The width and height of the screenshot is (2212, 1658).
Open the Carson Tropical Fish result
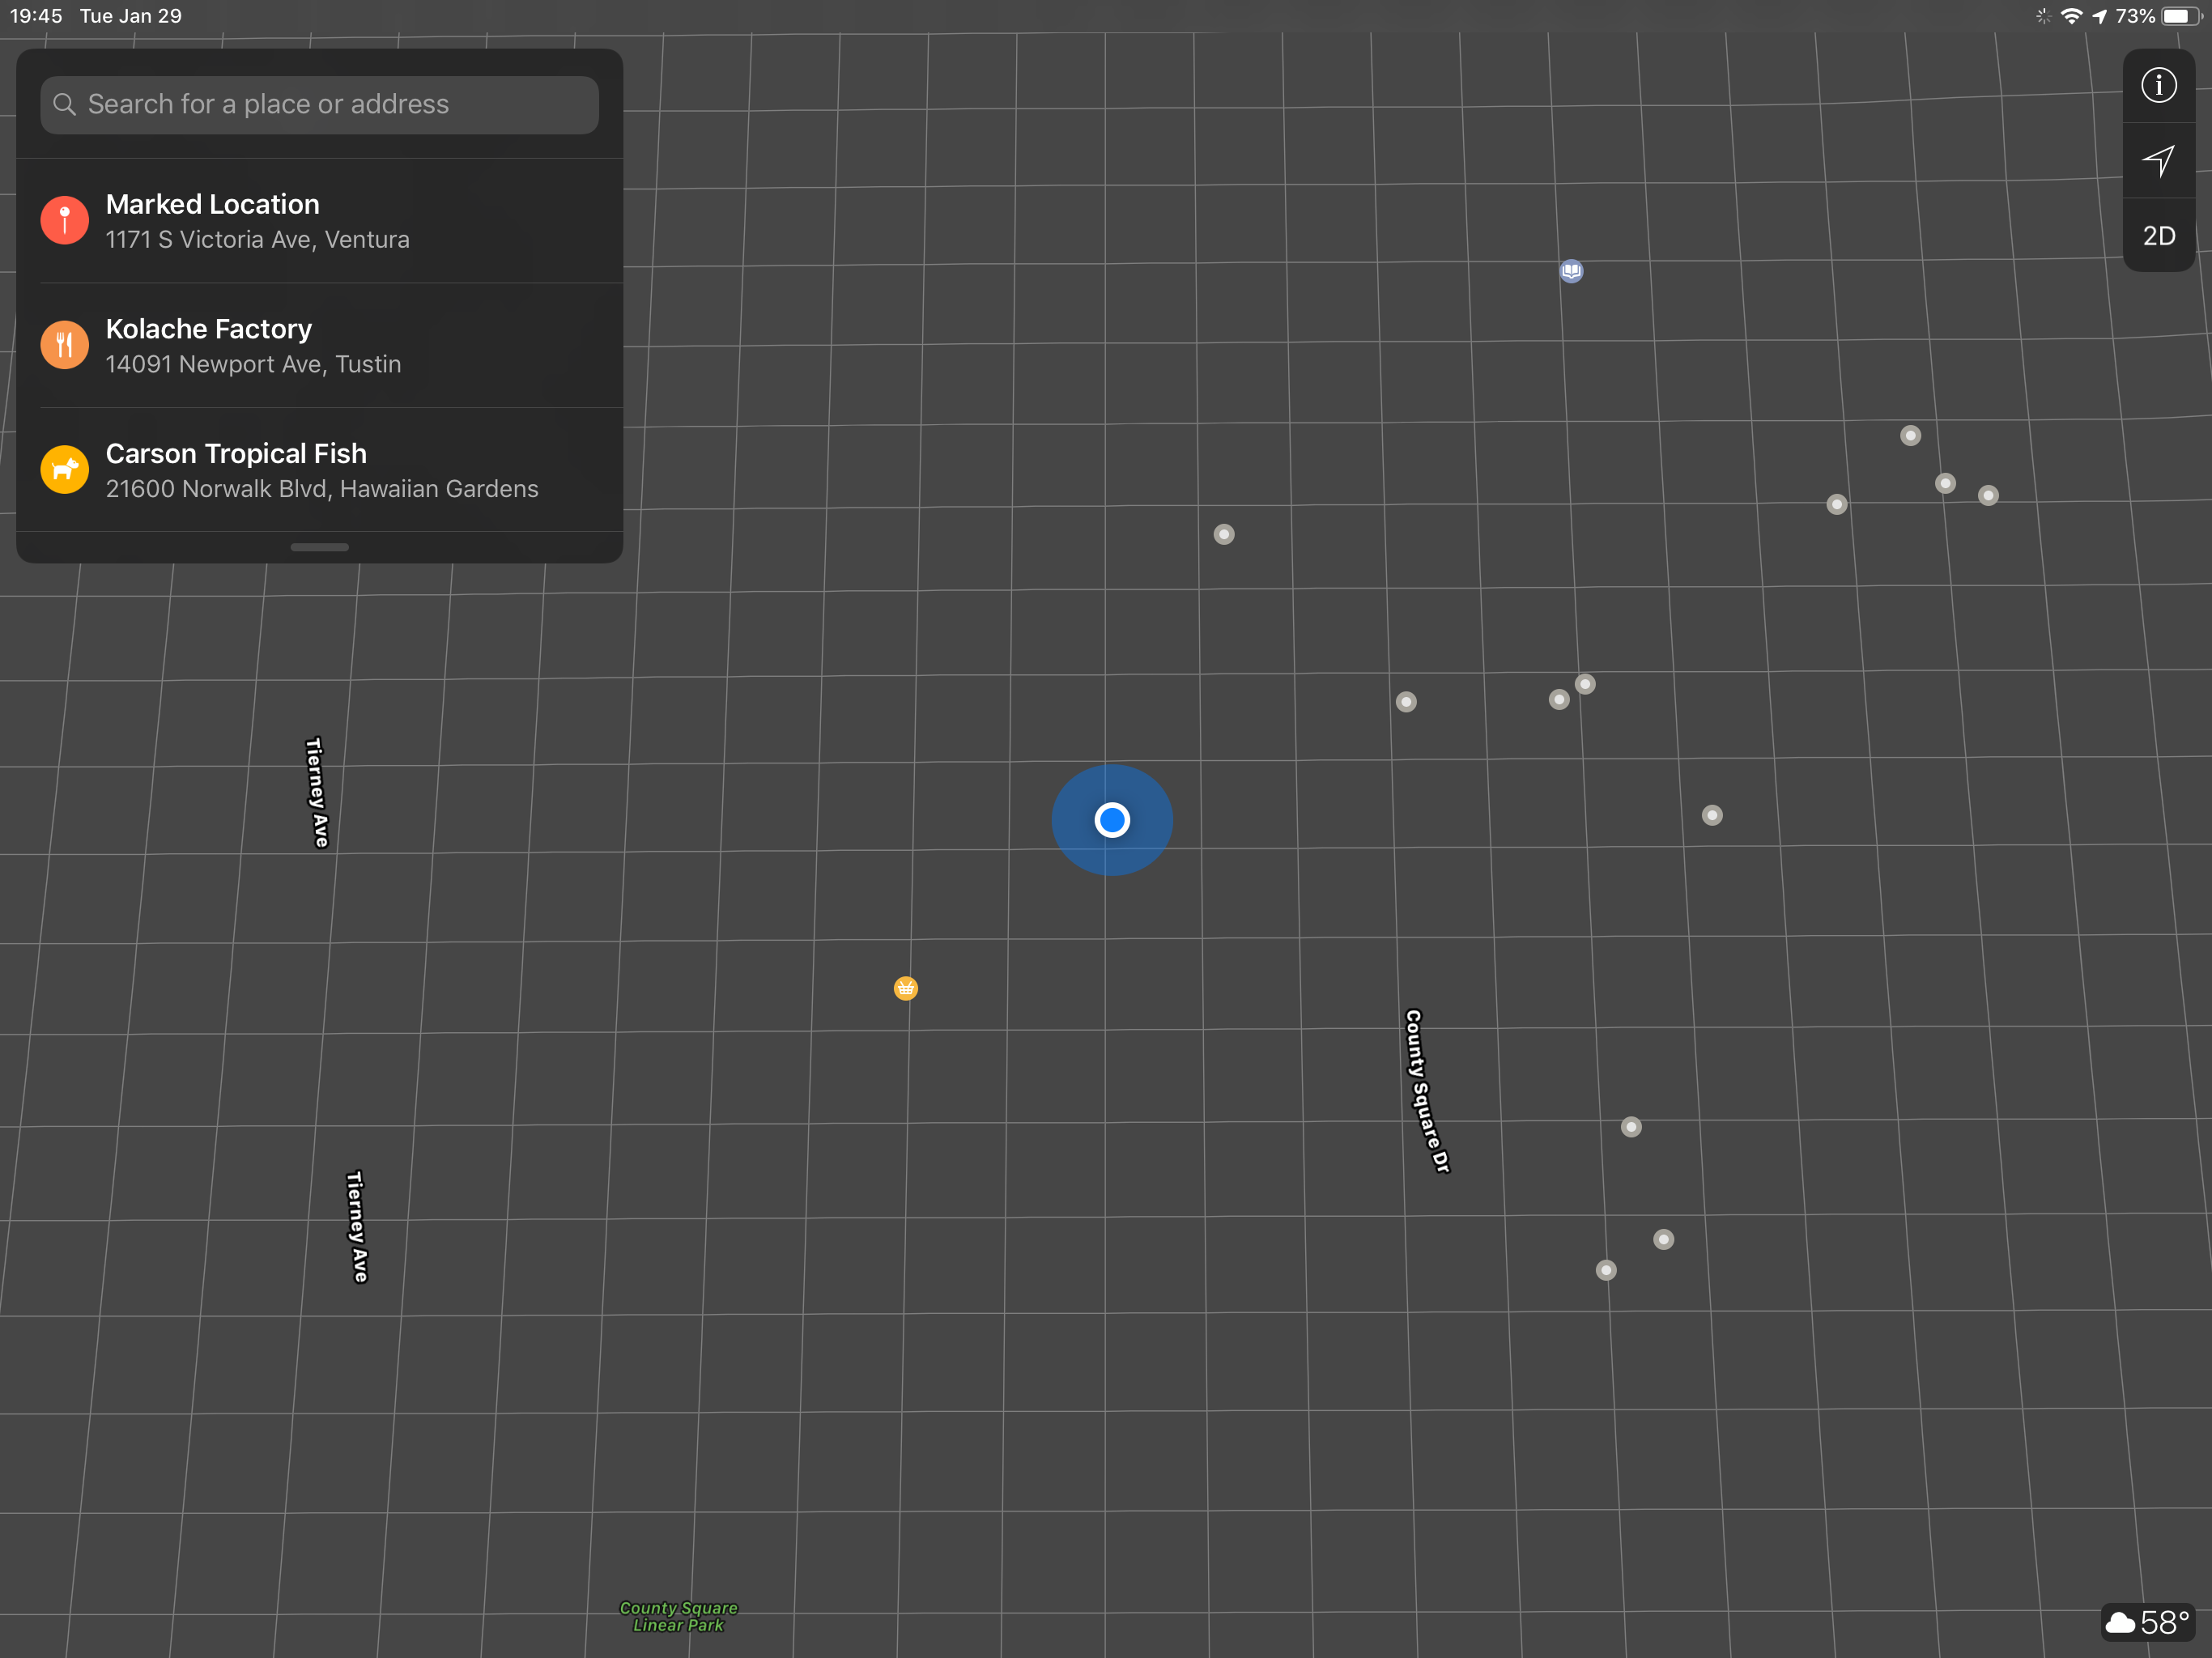[319, 470]
